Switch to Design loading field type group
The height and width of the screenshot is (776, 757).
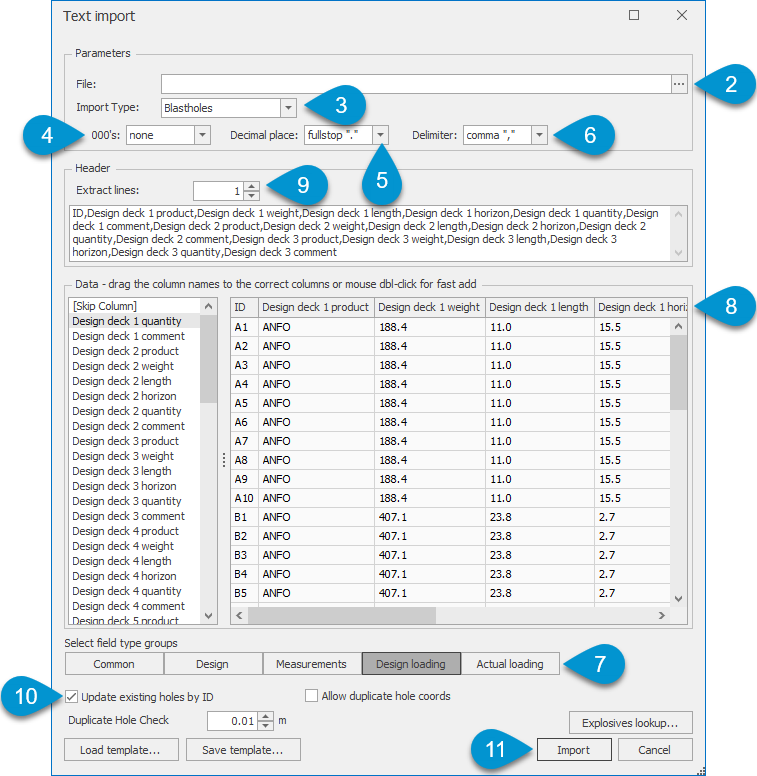(x=411, y=664)
